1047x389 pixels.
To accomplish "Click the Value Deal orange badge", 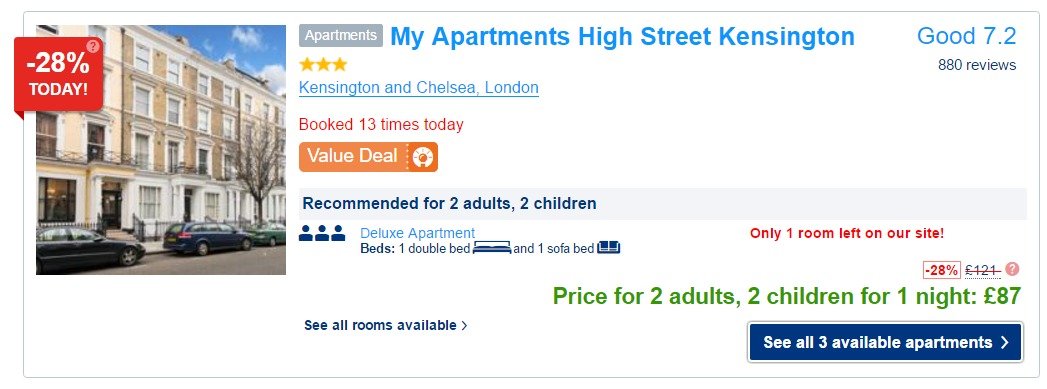I will [369, 157].
